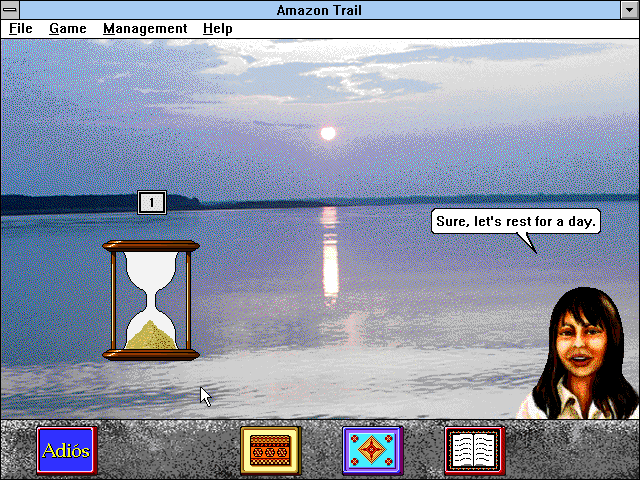Open the File menu

pyautogui.click(x=21, y=29)
